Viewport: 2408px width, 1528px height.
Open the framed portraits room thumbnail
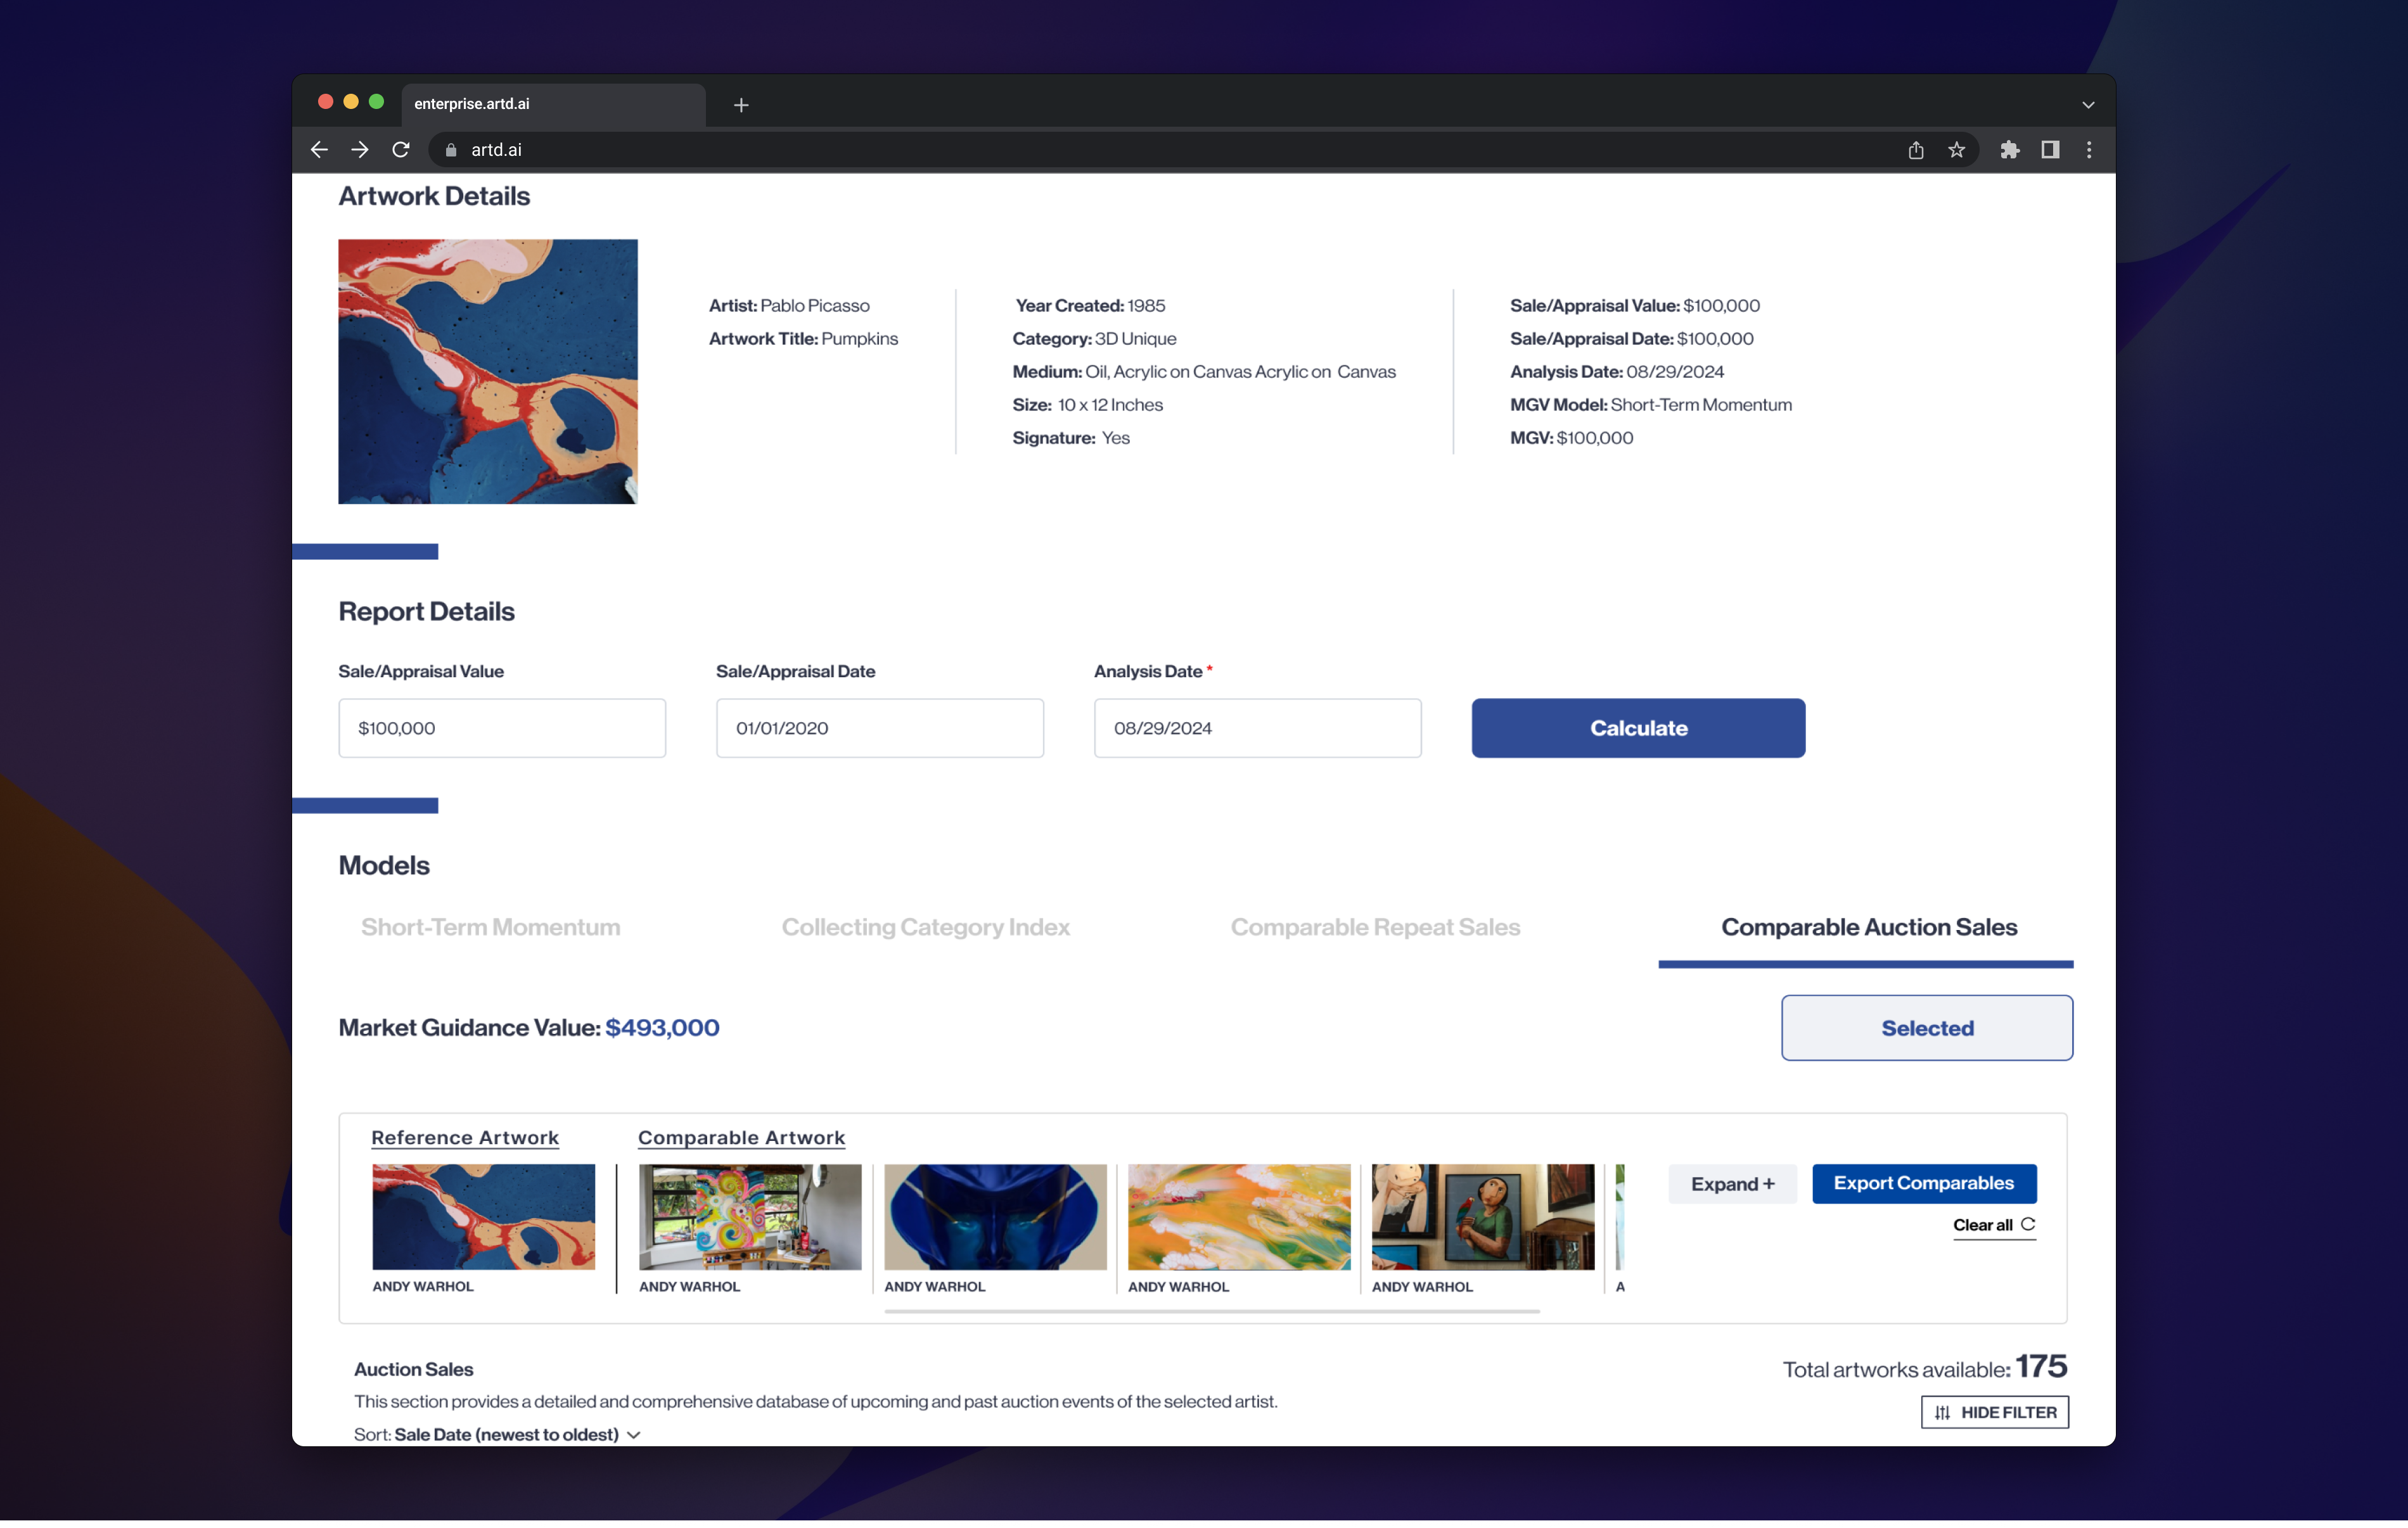tap(1483, 1217)
